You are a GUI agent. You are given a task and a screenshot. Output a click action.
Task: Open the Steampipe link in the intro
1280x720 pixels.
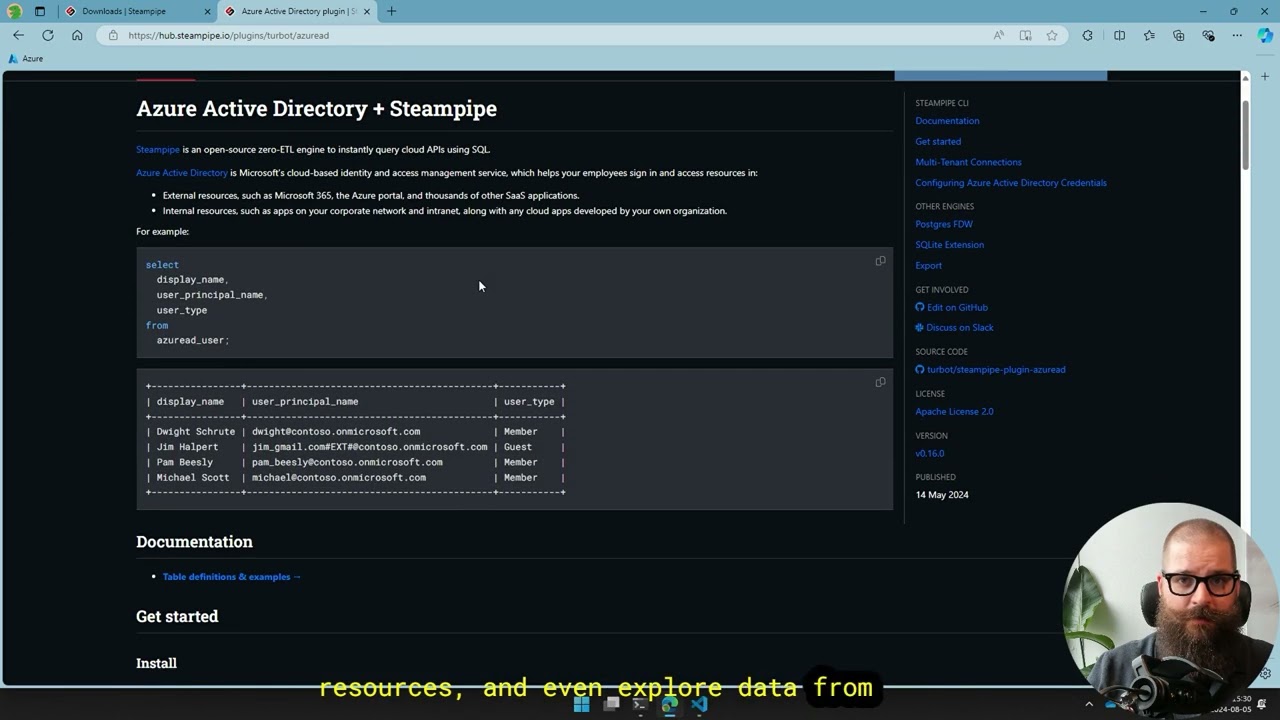158,149
